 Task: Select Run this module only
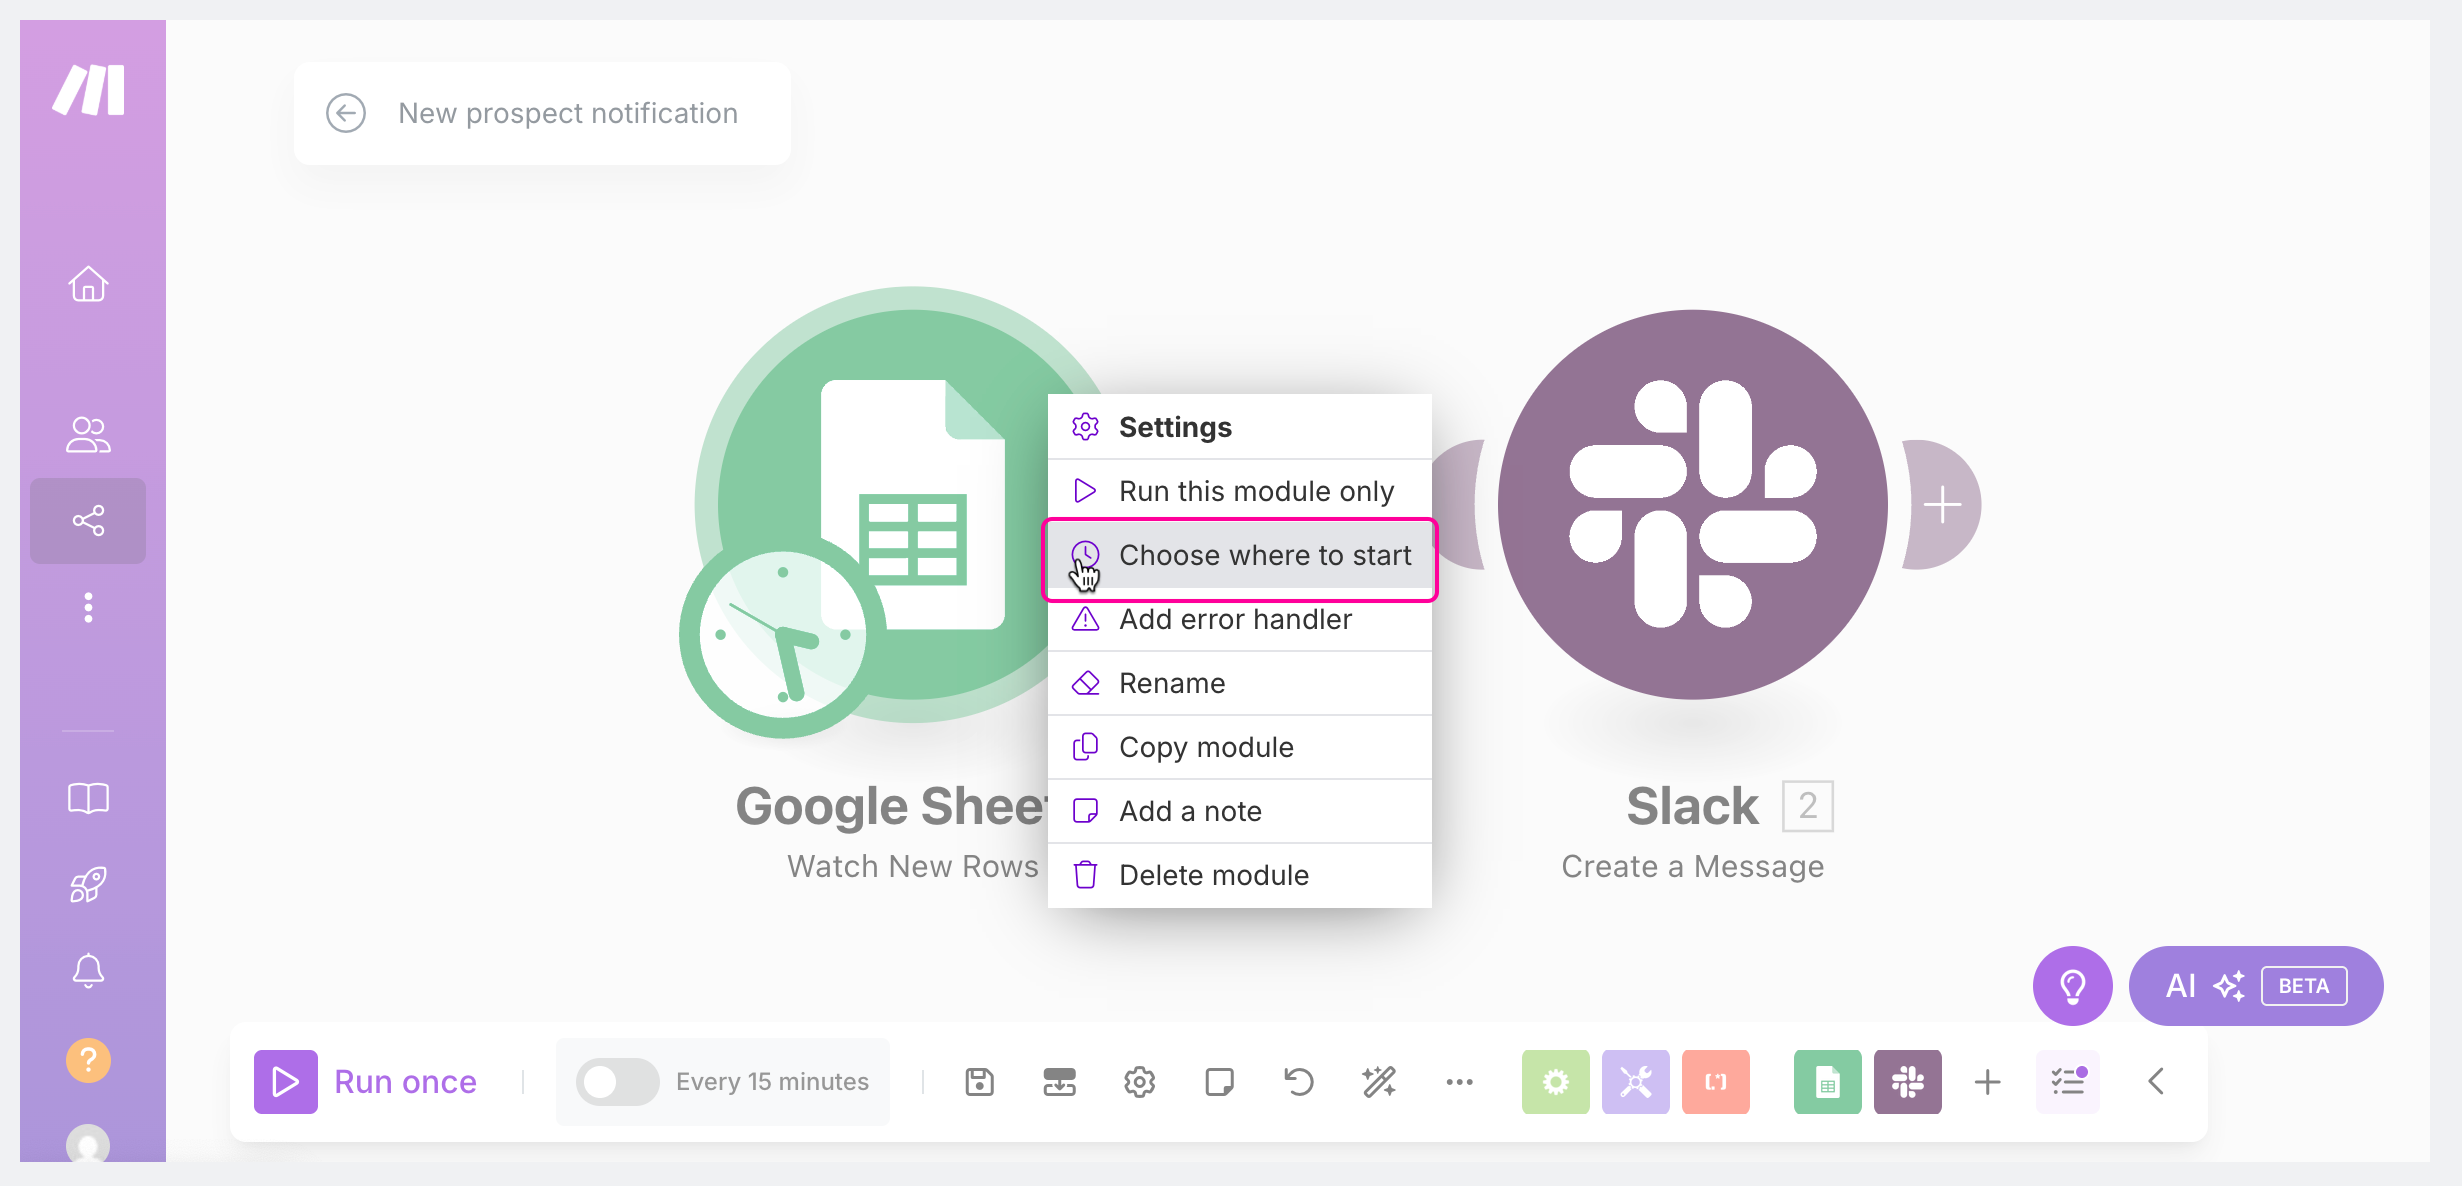coord(1240,491)
